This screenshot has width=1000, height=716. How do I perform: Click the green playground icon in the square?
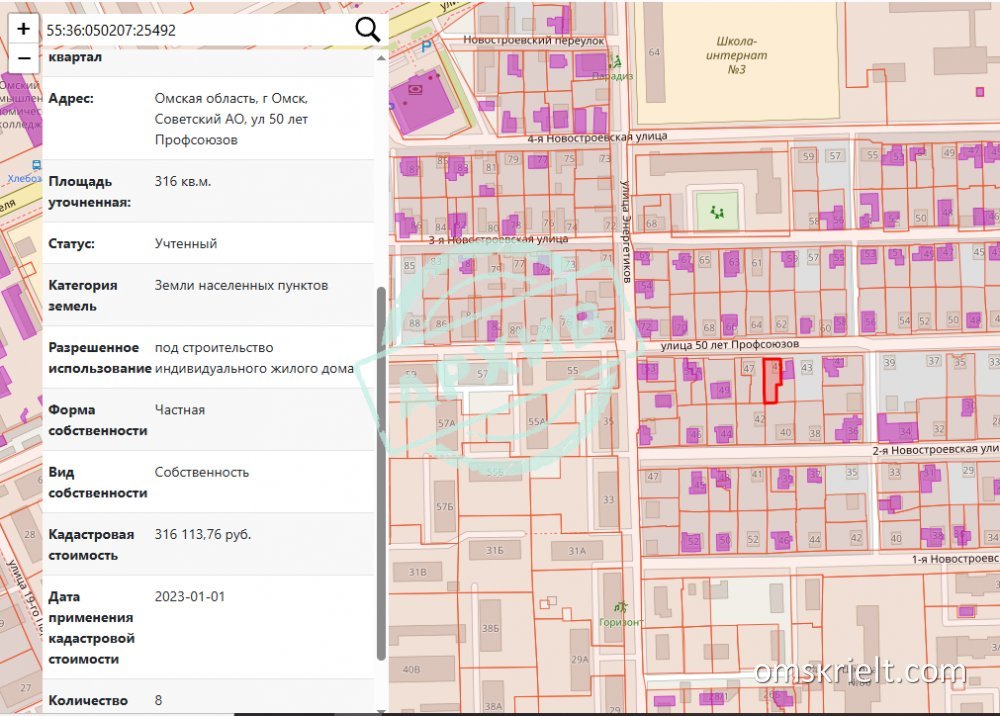716,211
